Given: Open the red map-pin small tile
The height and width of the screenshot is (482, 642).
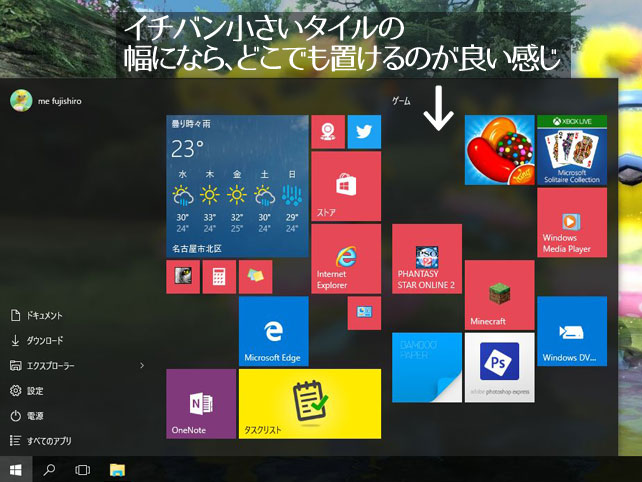Looking at the screenshot, I should coord(328,132).
